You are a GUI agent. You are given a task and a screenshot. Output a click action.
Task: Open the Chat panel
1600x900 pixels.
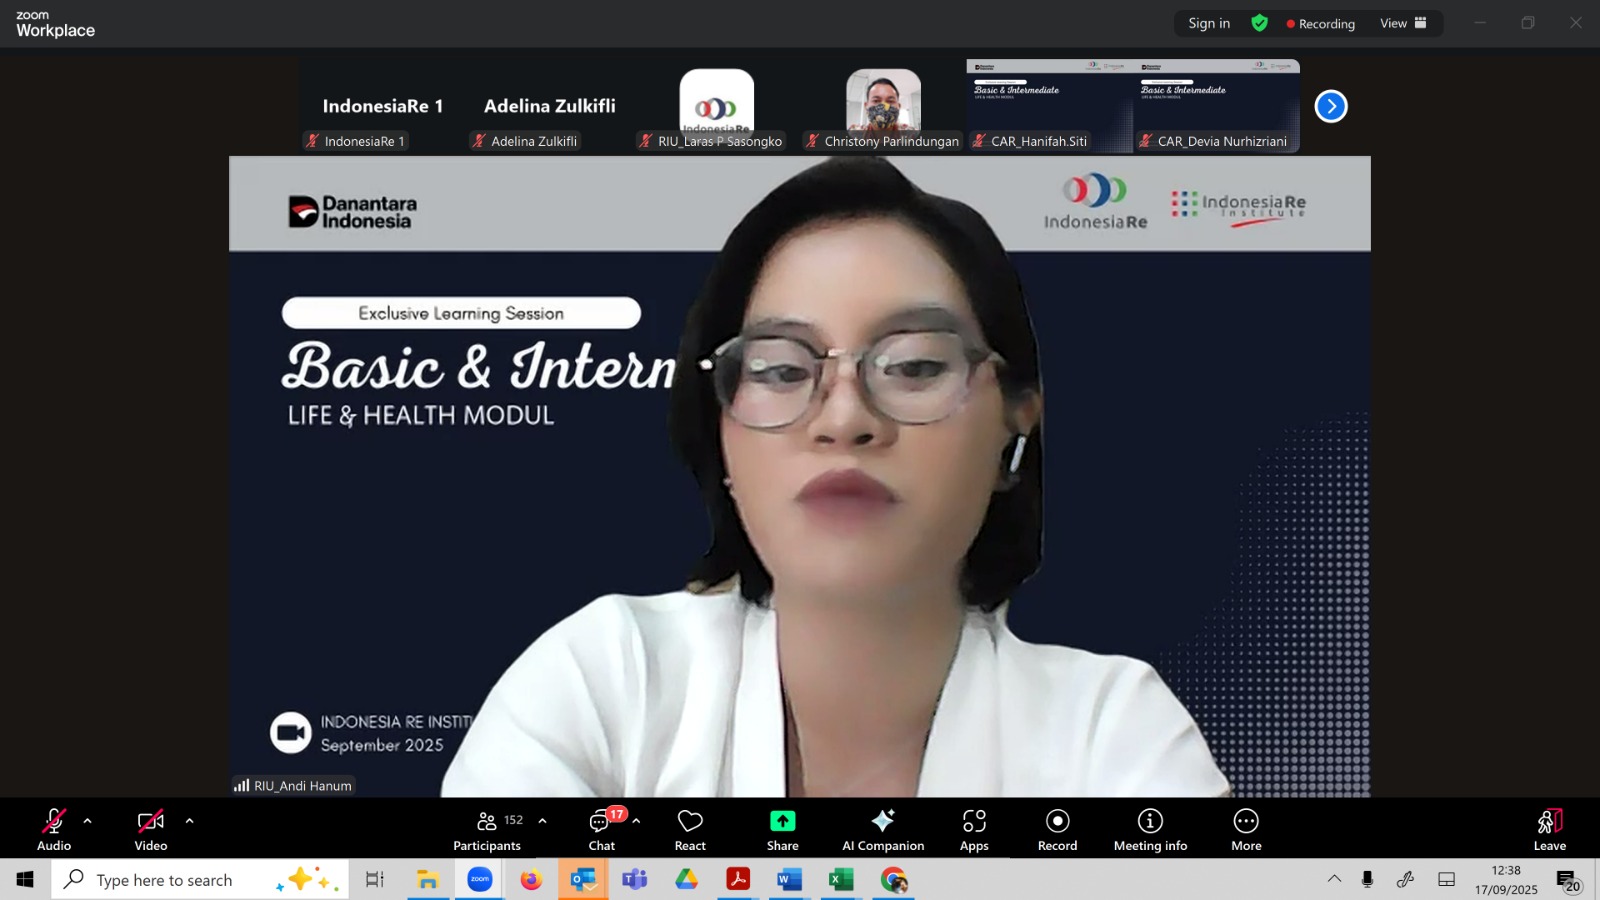point(601,829)
